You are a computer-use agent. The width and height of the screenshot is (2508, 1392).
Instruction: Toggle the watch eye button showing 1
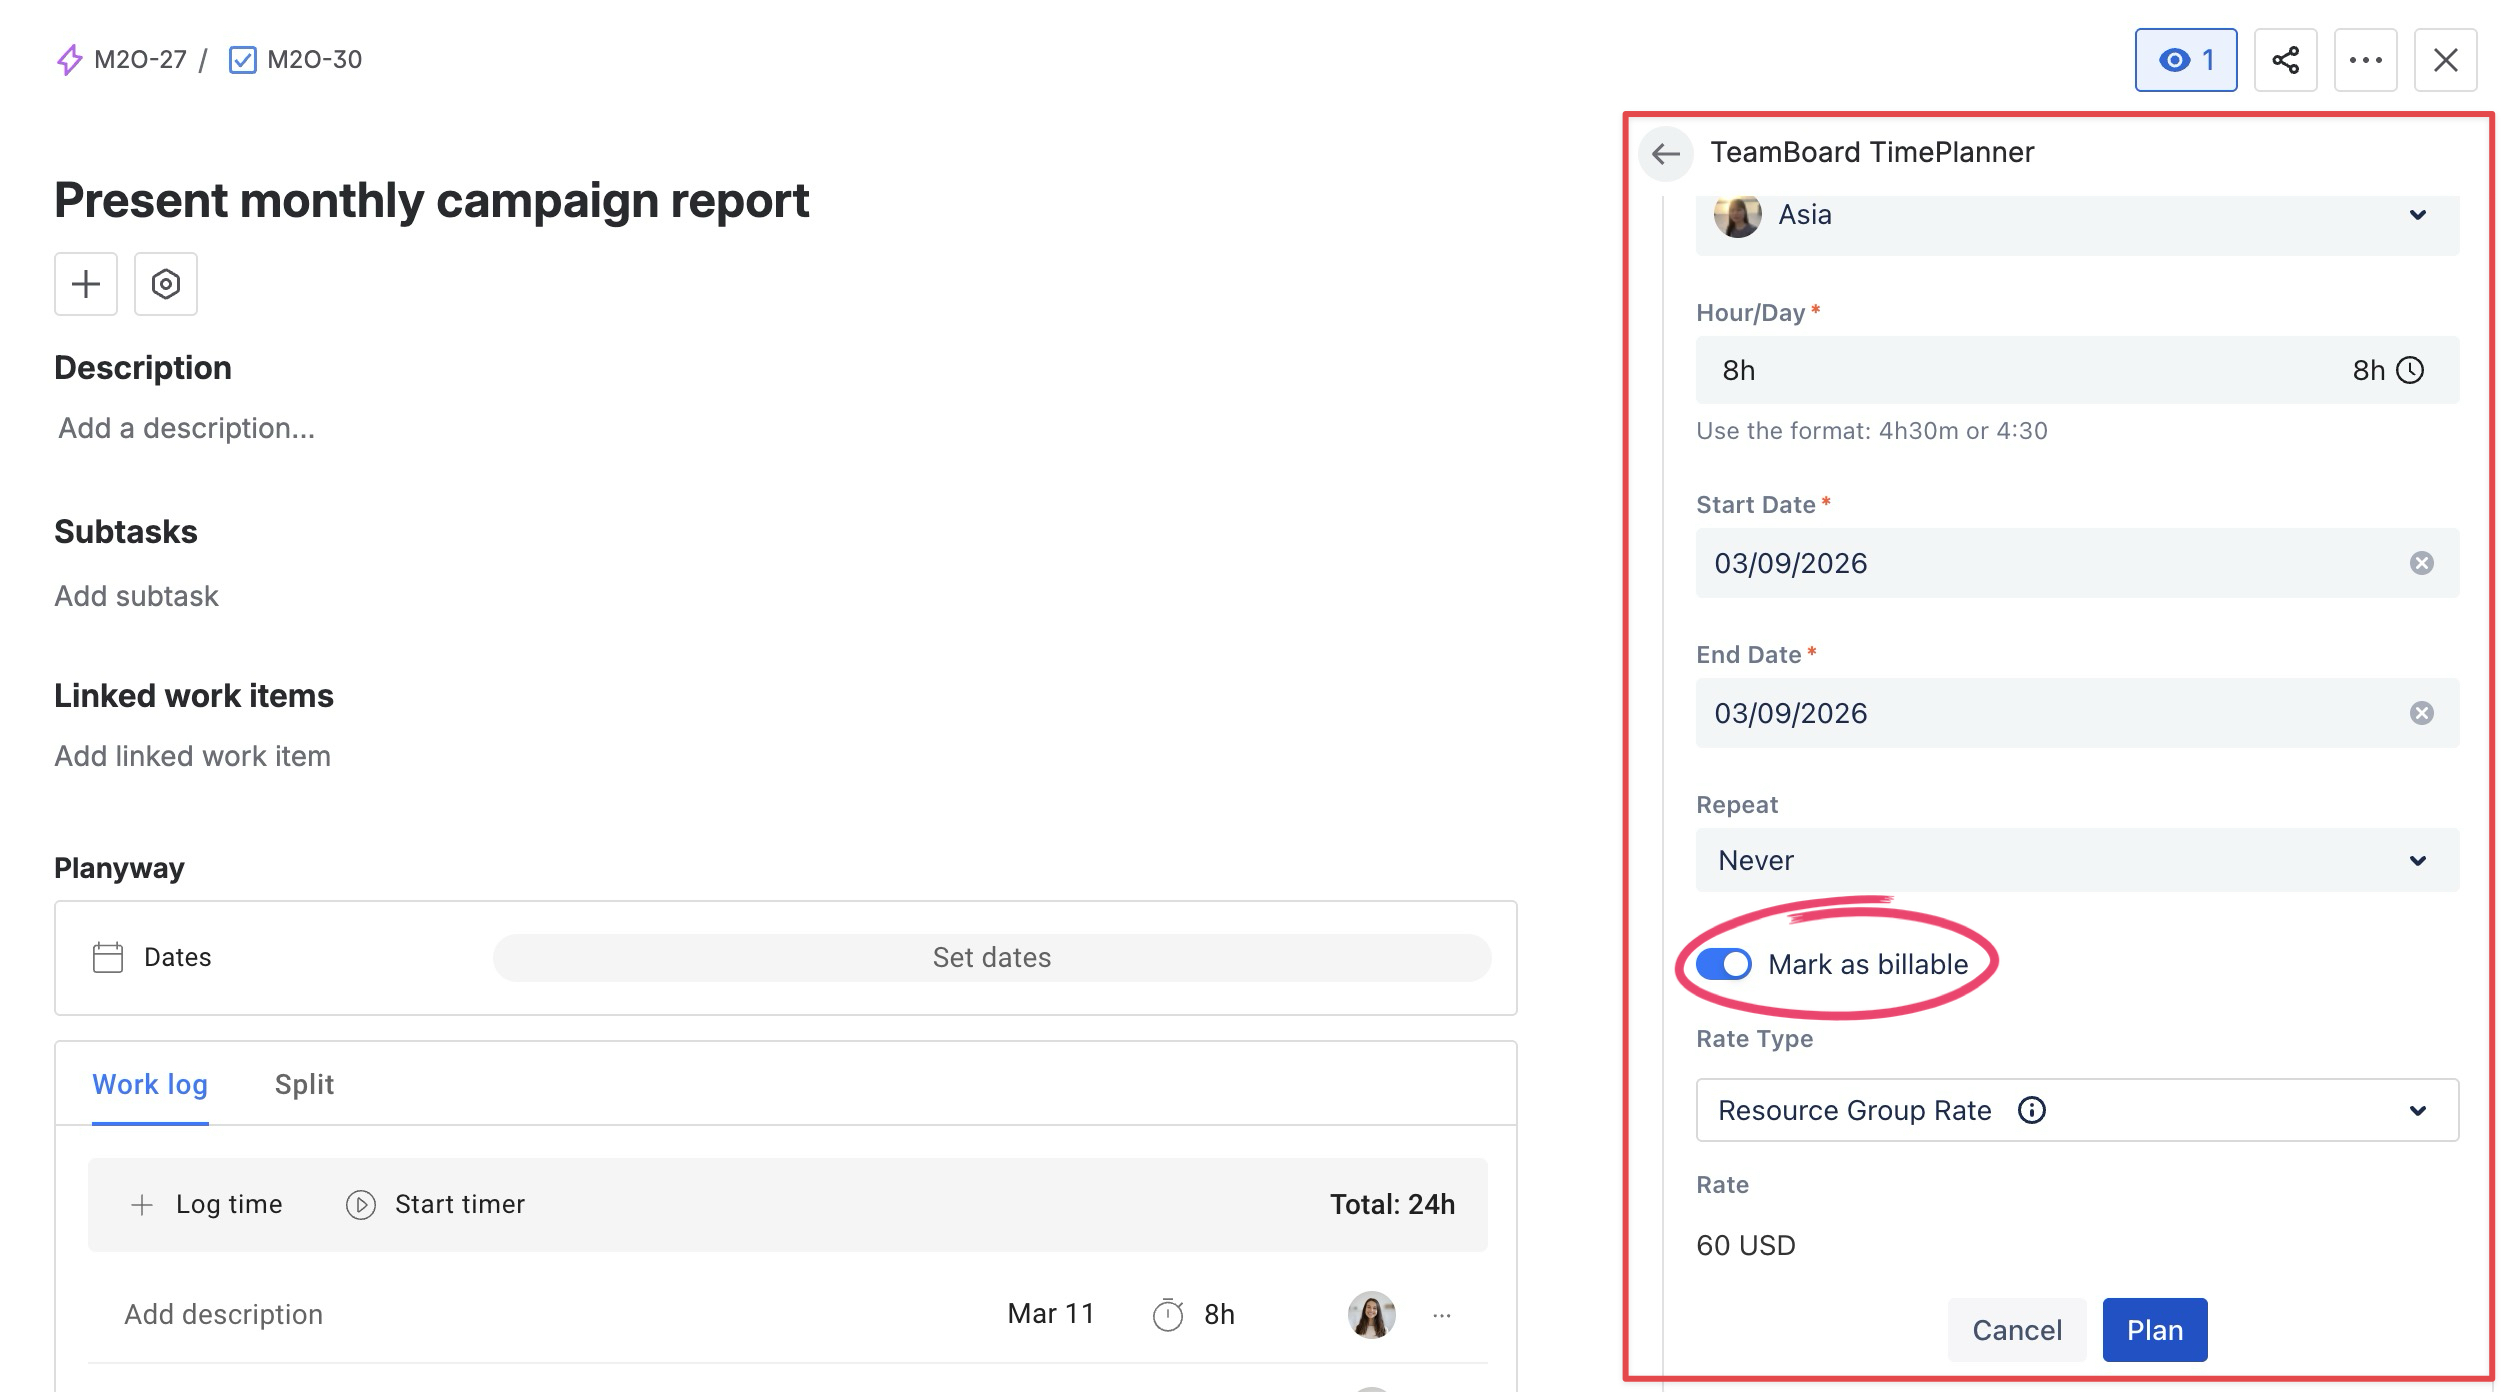pyautogui.click(x=2185, y=60)
